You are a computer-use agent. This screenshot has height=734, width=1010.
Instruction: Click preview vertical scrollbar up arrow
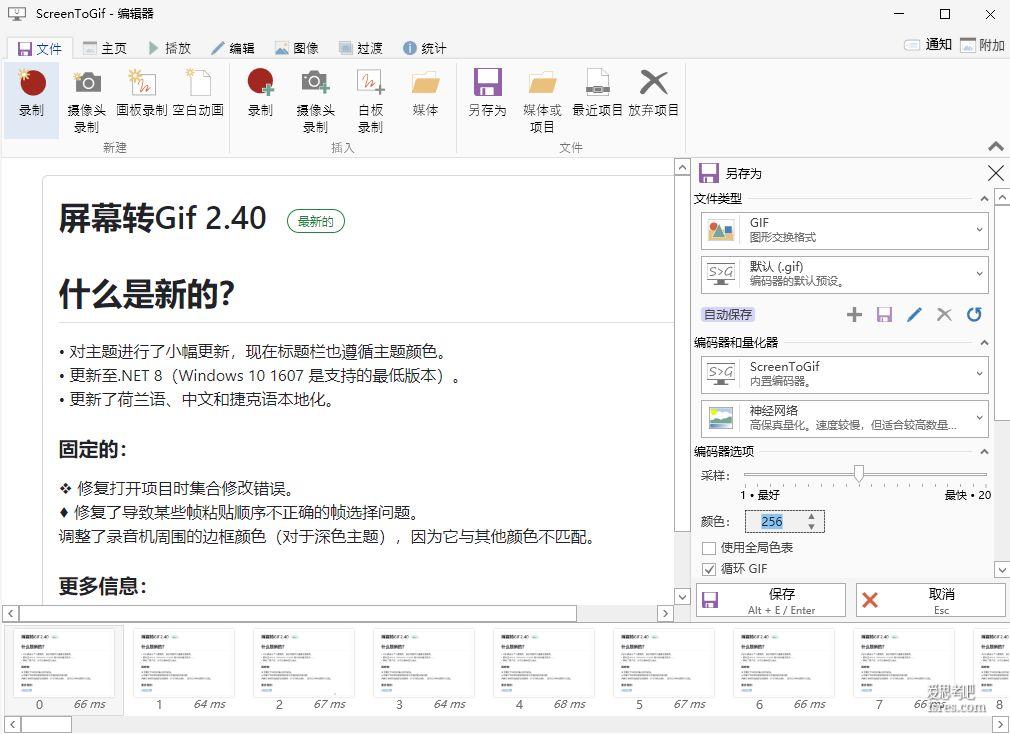[x=682, y=167]
